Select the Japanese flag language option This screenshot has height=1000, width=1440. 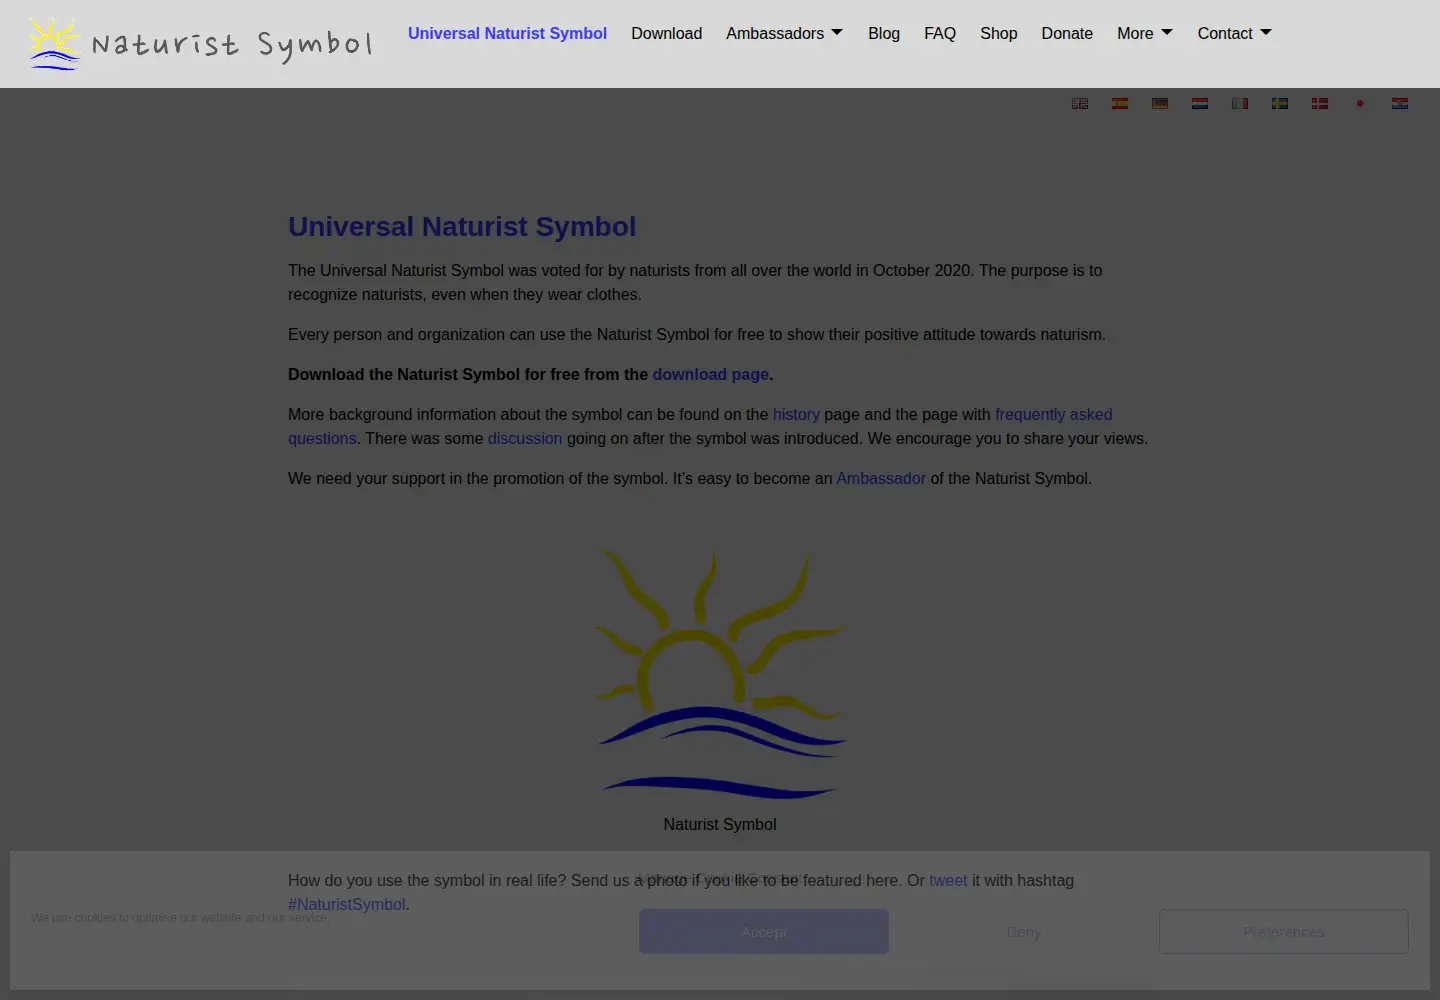pos(1360,103)
